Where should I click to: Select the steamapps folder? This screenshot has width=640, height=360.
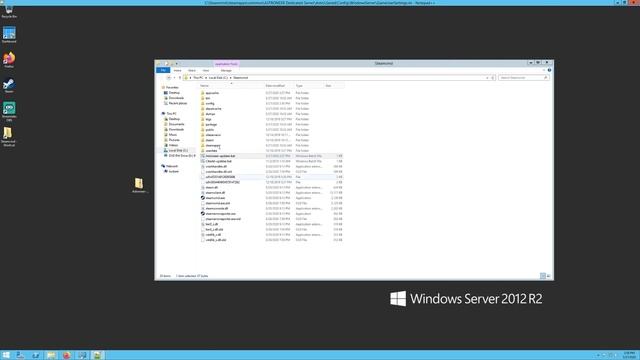pos(213,145)
